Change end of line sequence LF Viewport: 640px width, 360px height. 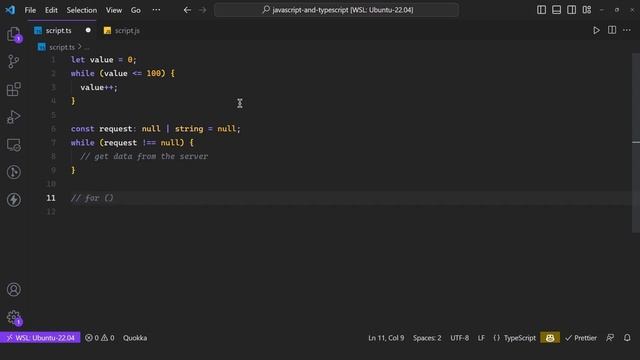tap(481, 338)
